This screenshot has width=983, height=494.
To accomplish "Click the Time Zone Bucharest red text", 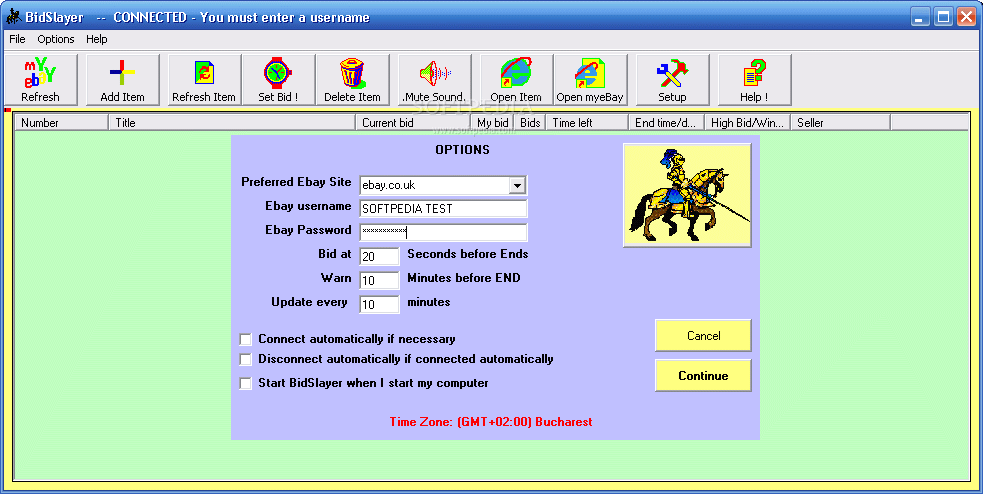I will [x=491, y=422].
